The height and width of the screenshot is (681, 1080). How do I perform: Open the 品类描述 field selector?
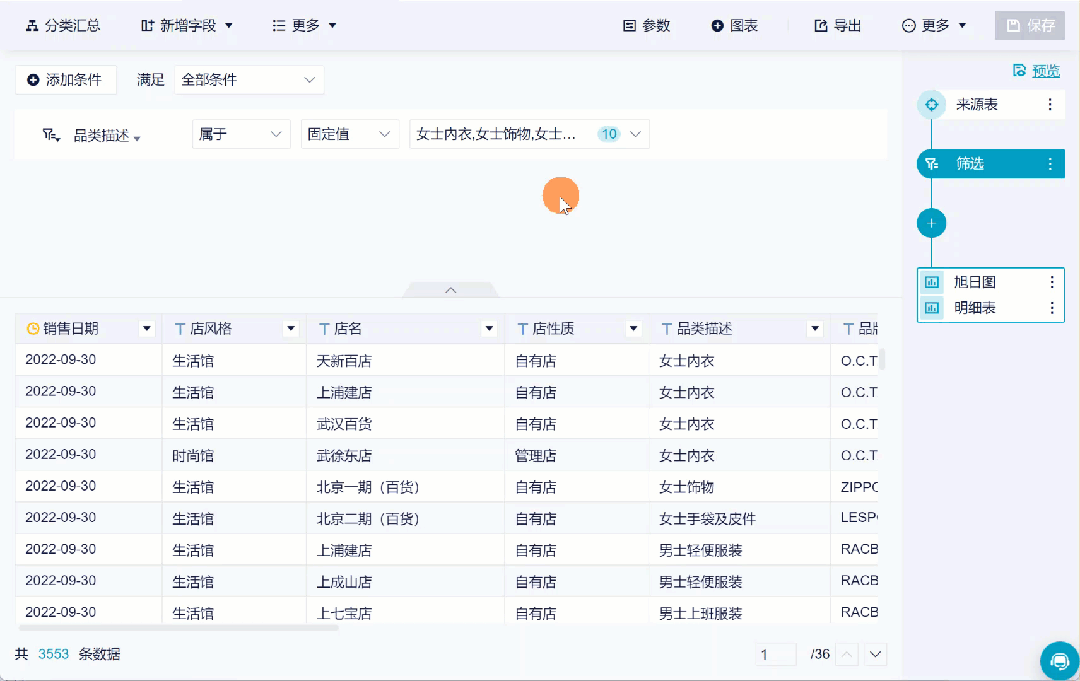[x=107, y=136]
